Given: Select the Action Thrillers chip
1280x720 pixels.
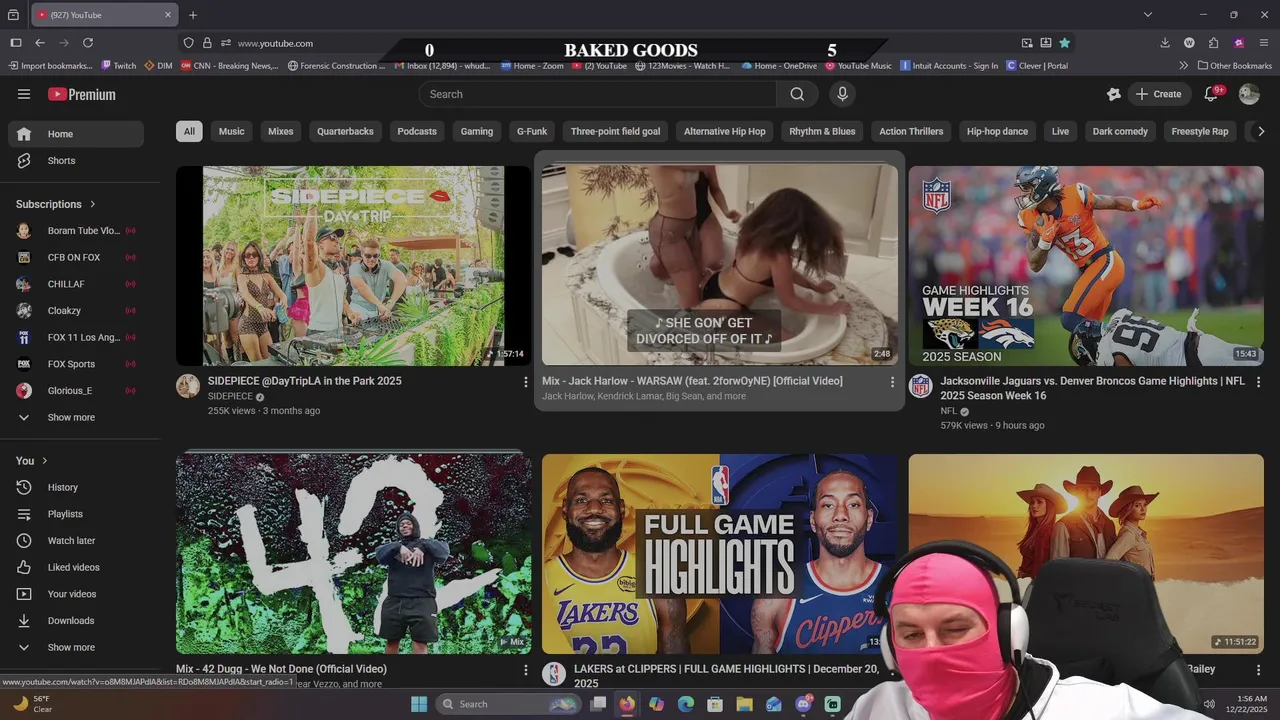Looking at the screenshot, I should pyautogui.click(x=911, y=131).
